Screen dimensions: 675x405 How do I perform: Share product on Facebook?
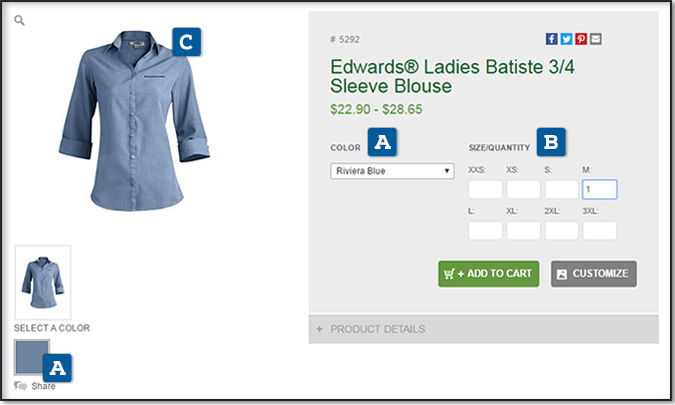pyautogui.click(x=551, y=39)
